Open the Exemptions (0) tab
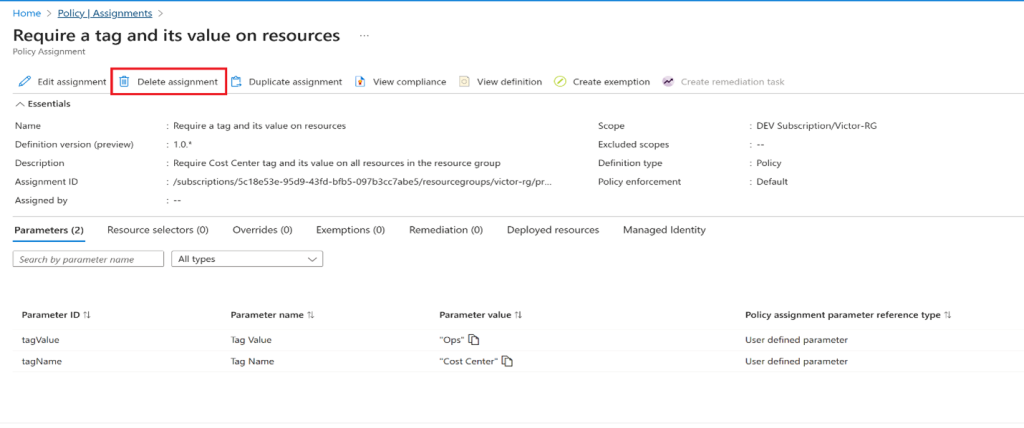The width and height of the screenshot is (1024, 428). tap(351, 230)
